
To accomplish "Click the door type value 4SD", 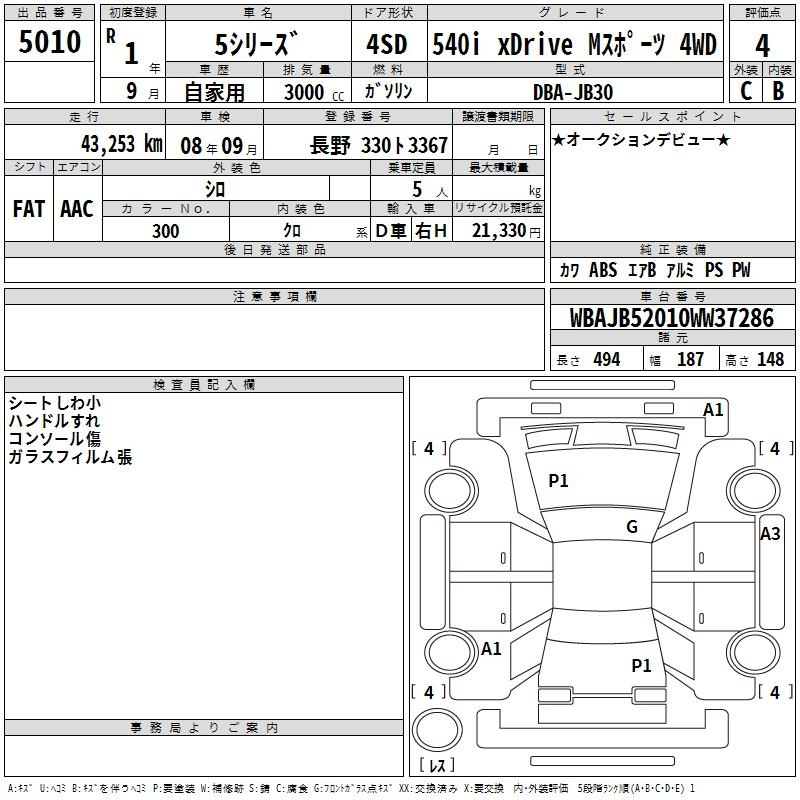I will (387, 44).
